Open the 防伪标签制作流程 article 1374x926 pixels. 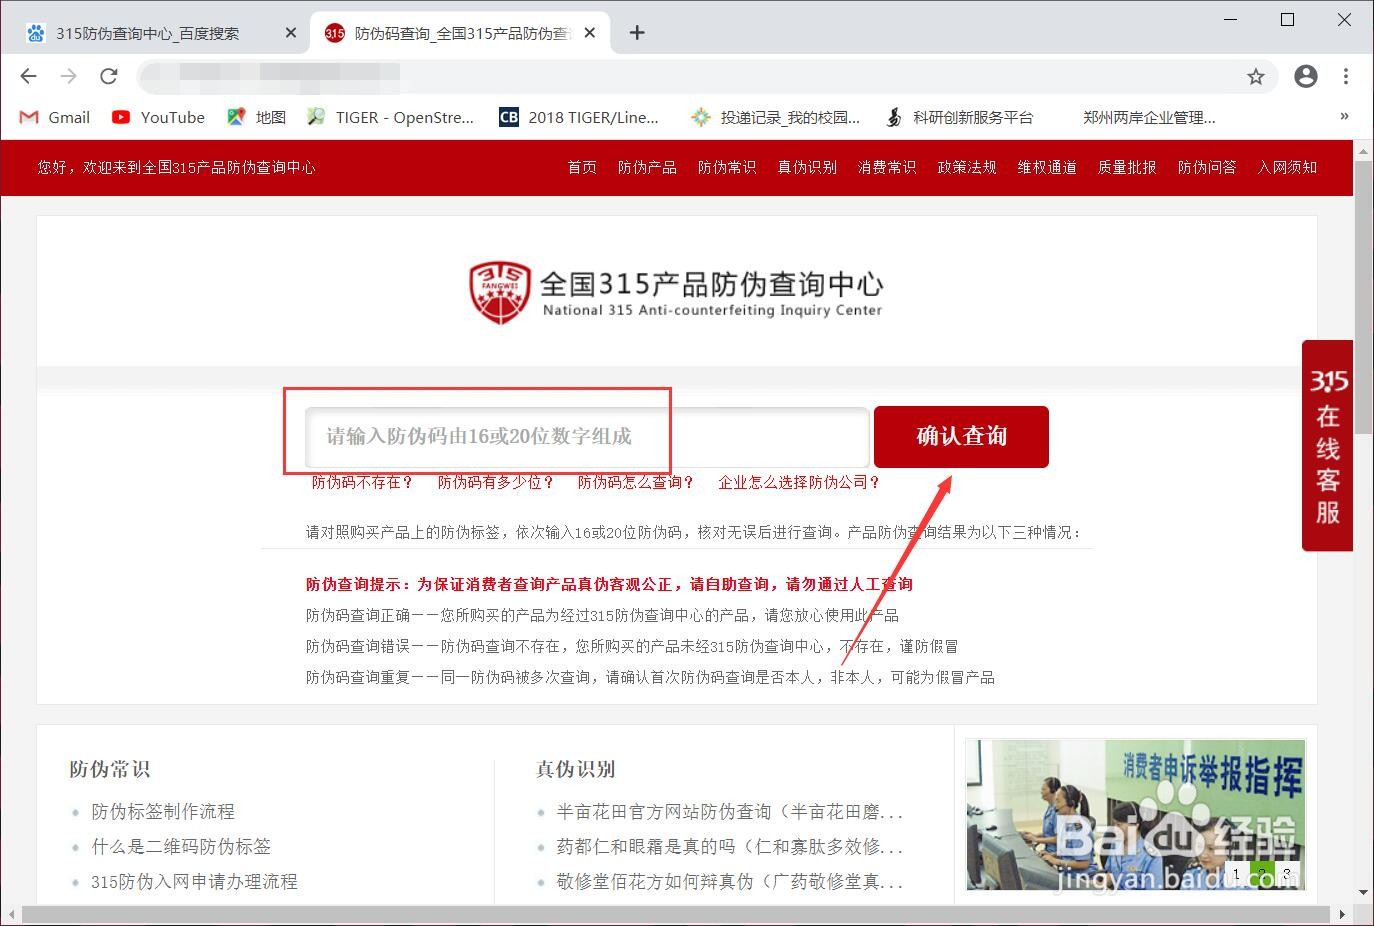163,811
